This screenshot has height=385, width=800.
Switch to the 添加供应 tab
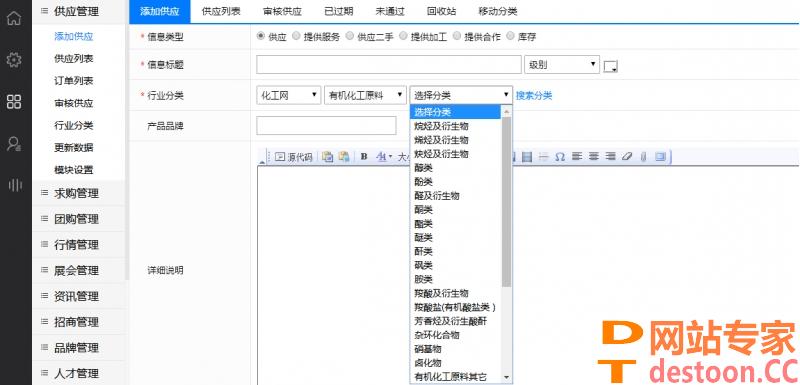[x=160, y=11]
